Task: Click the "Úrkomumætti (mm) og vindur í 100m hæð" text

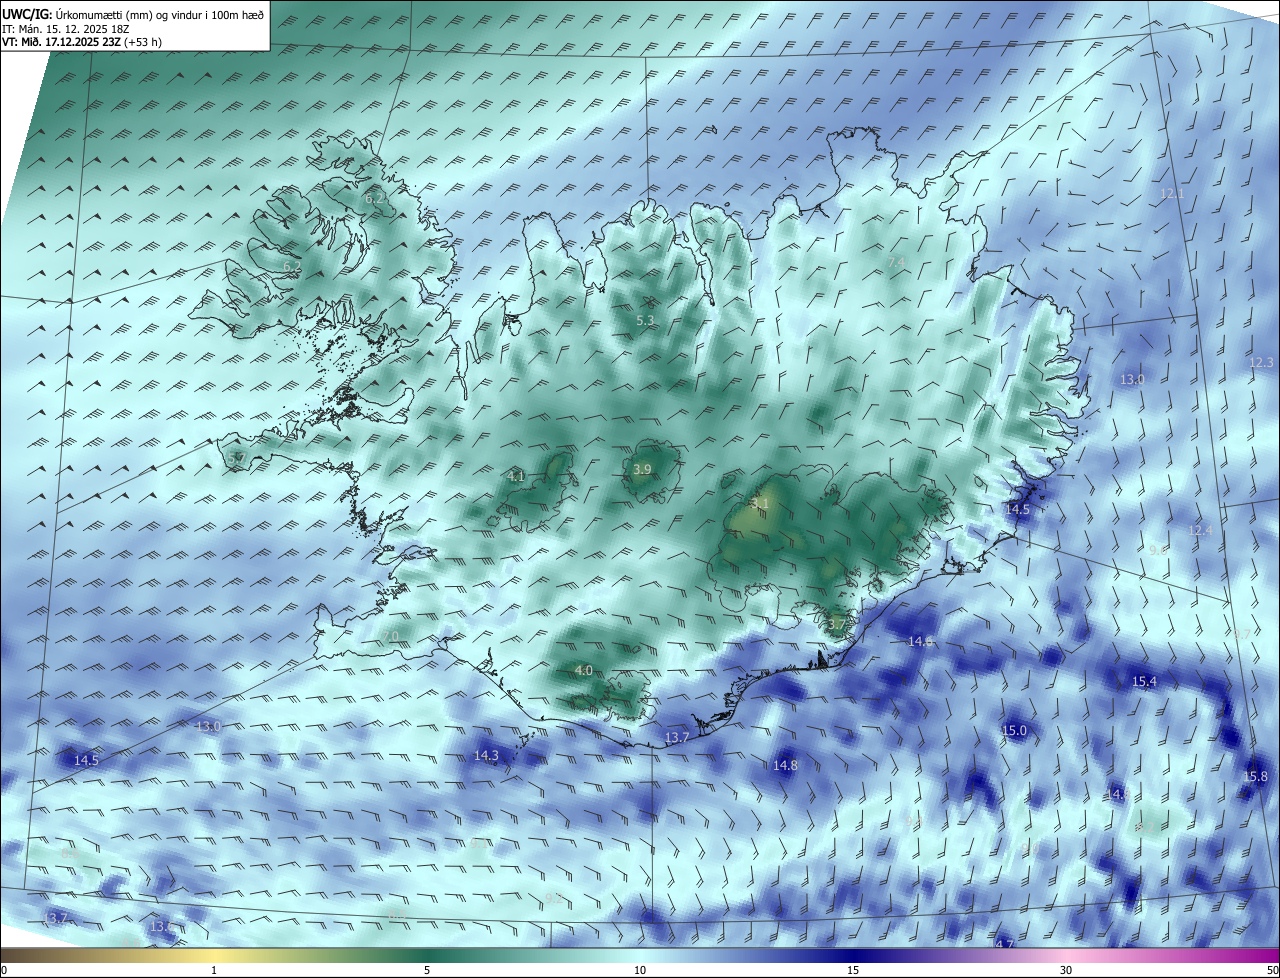Action: [160, 15]
